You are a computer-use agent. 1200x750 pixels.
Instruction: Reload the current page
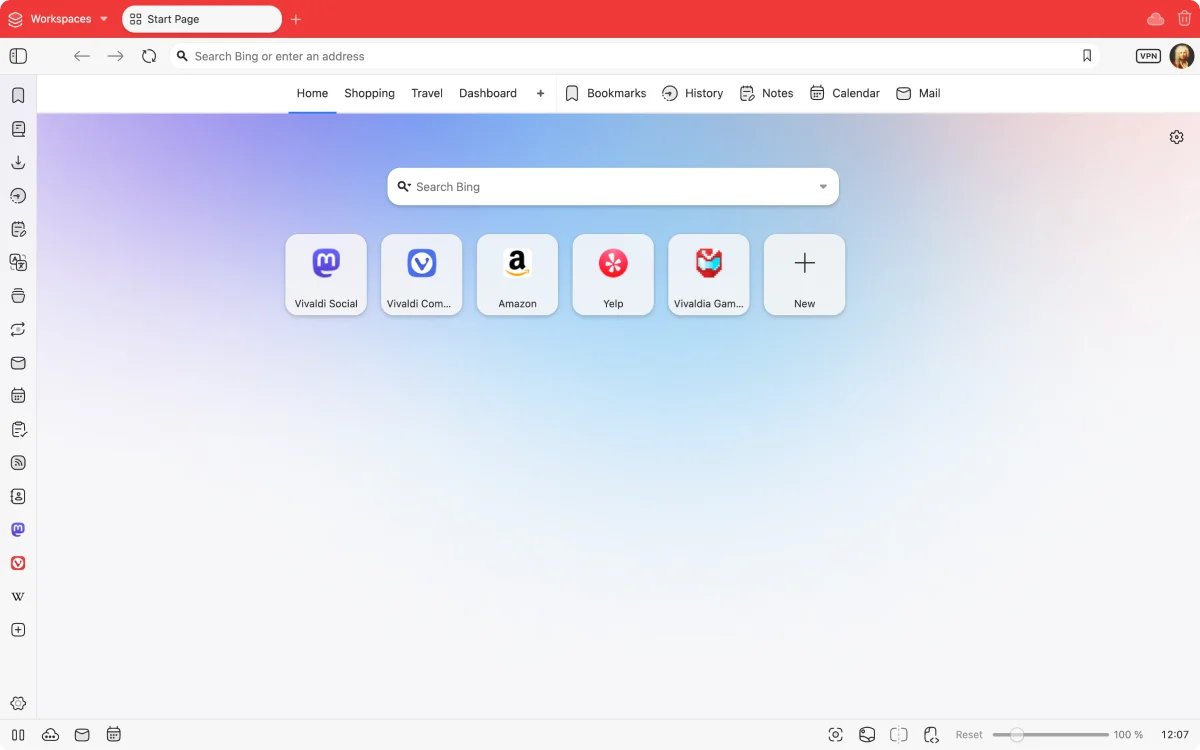pos(149,56)
